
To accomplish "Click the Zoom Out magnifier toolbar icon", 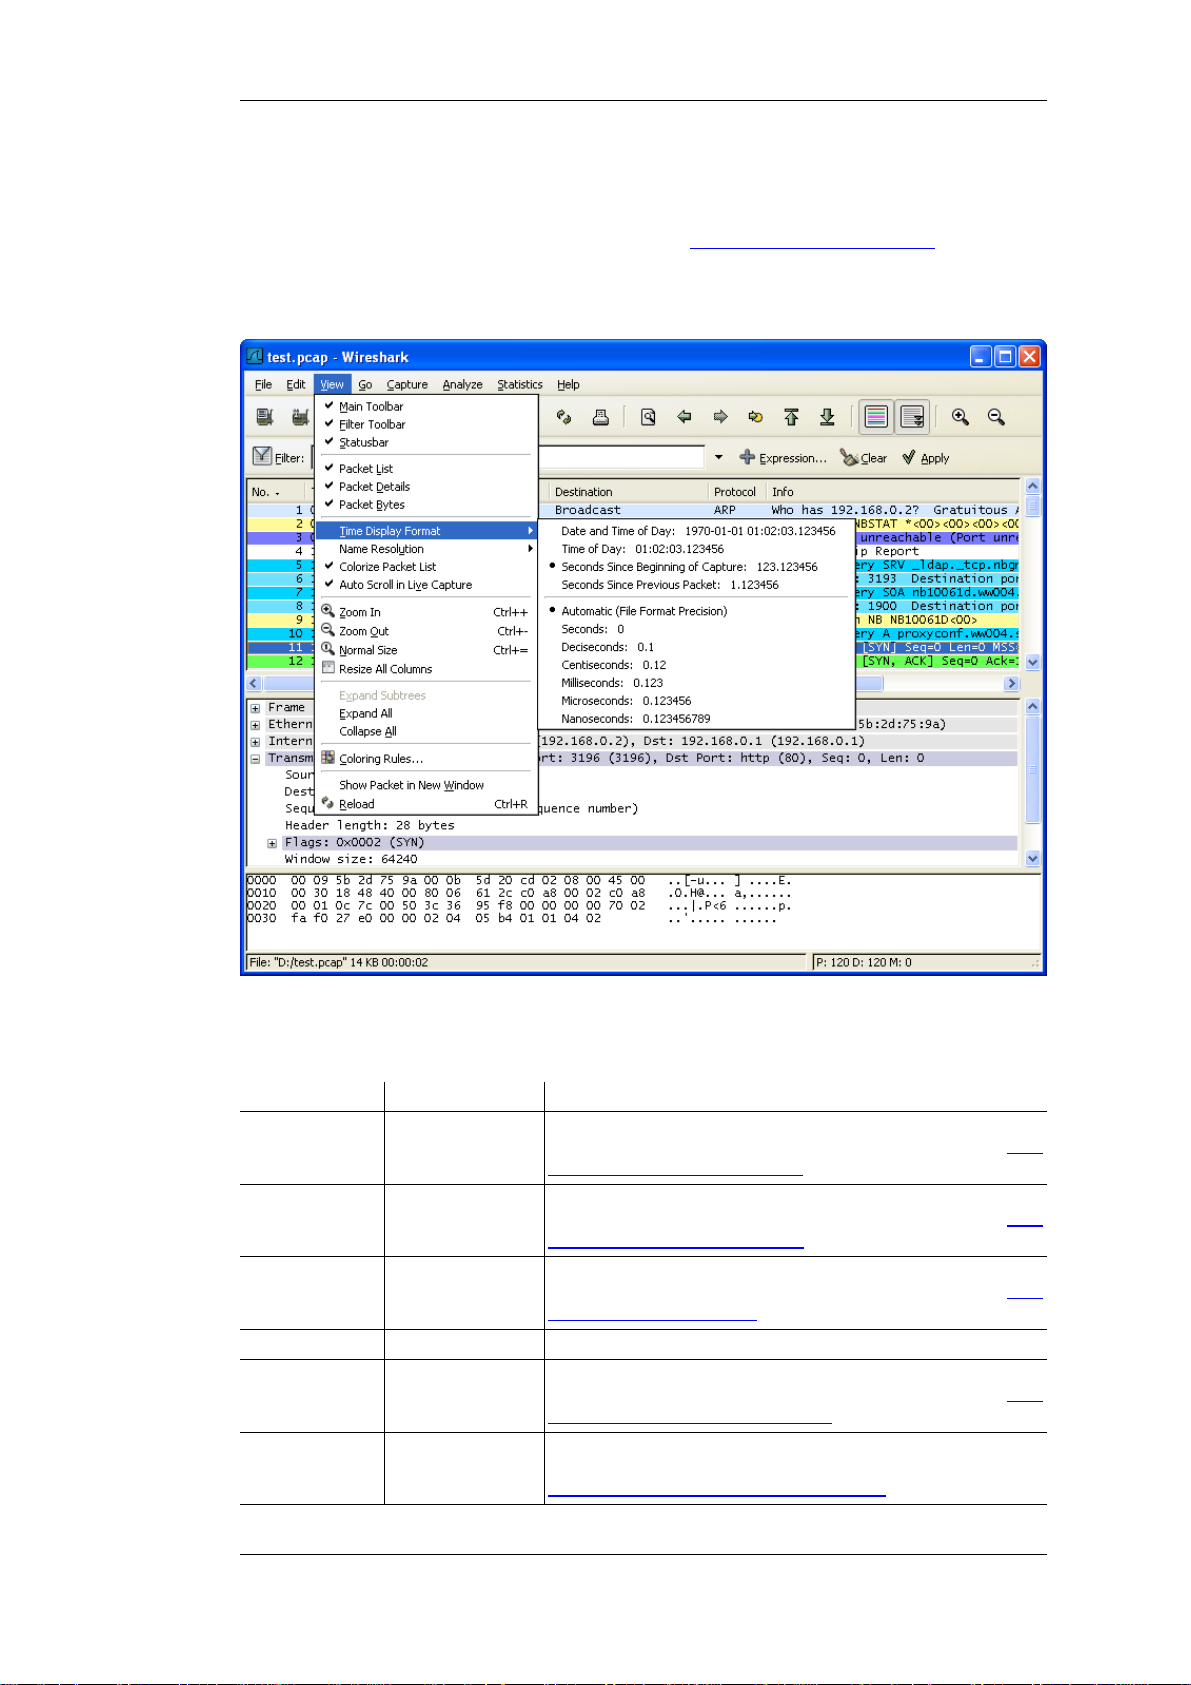I will point(996,417).
